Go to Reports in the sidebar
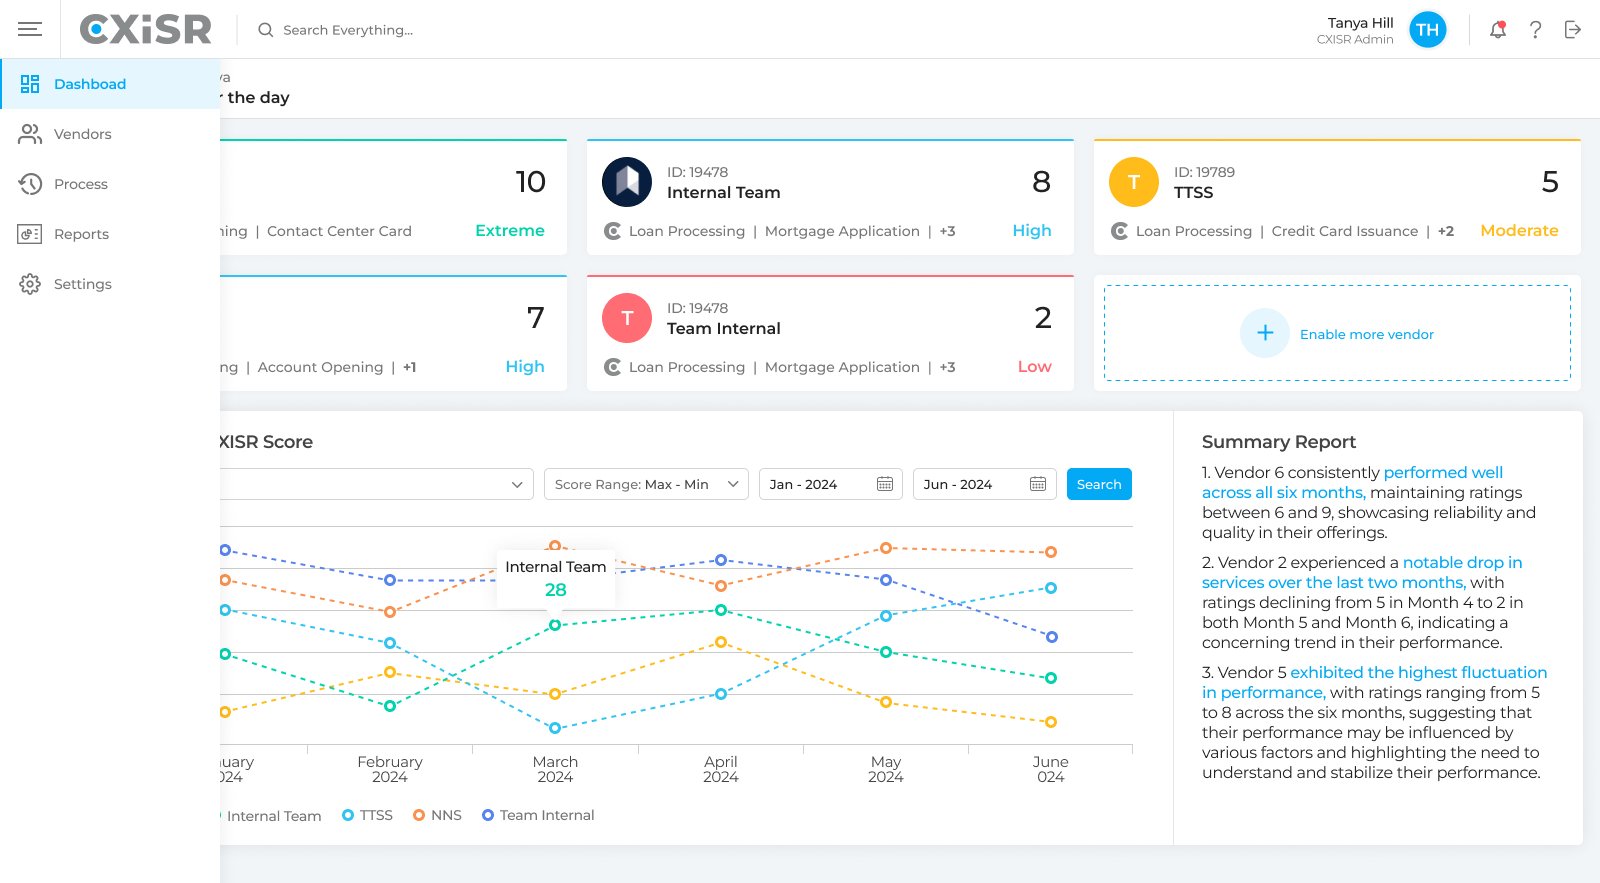Image resolution: width=1600 pixels, height=883 pixels. (81, 234)
